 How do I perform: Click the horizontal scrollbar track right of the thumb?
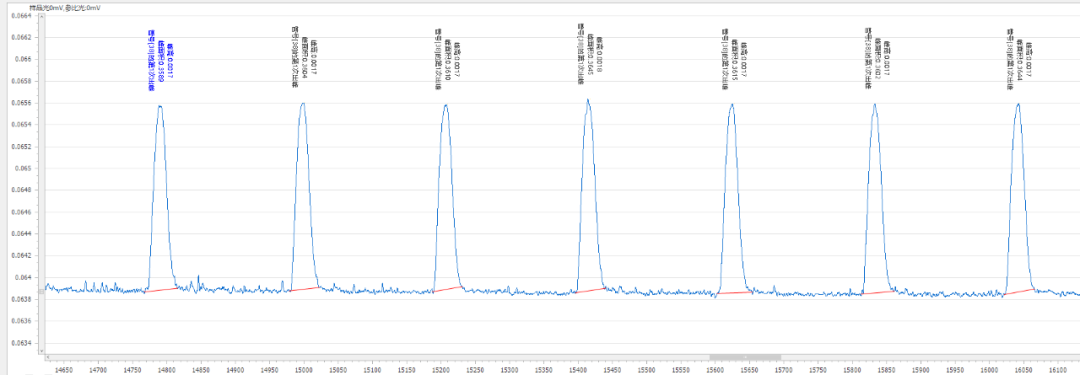930,357
